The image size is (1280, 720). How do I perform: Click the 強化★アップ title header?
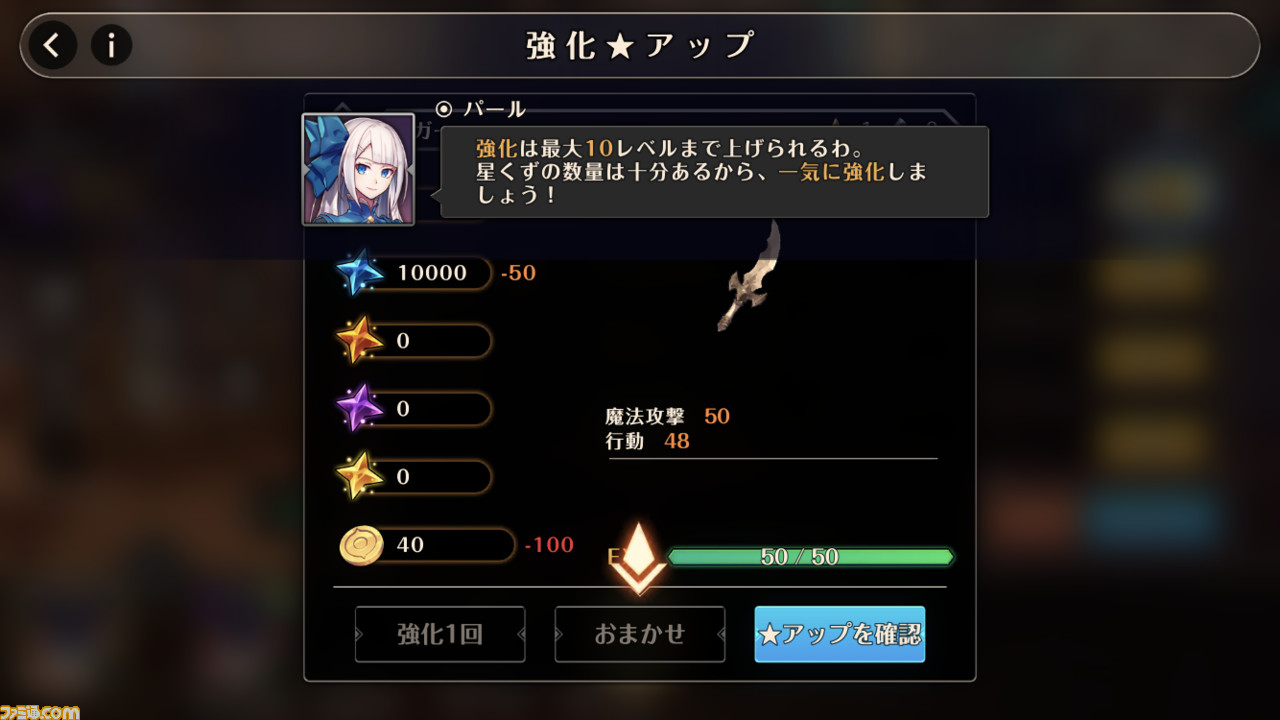[x=640, y=46]
